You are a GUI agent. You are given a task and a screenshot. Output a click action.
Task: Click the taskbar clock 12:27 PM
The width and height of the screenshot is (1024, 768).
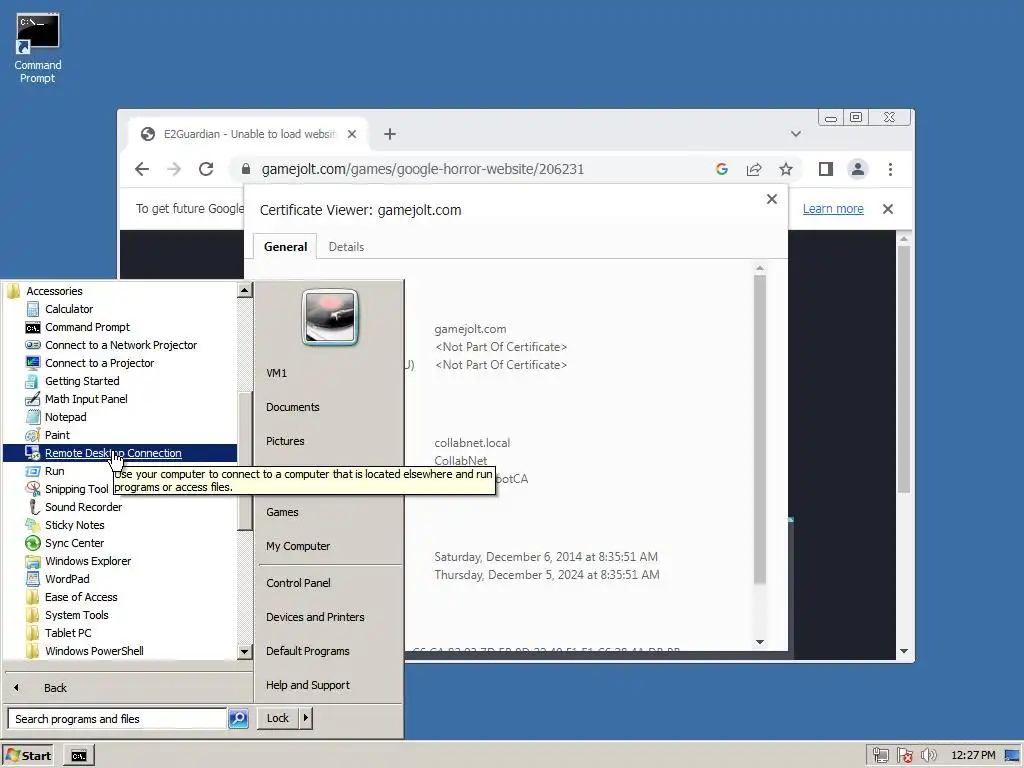click(973, 756)
